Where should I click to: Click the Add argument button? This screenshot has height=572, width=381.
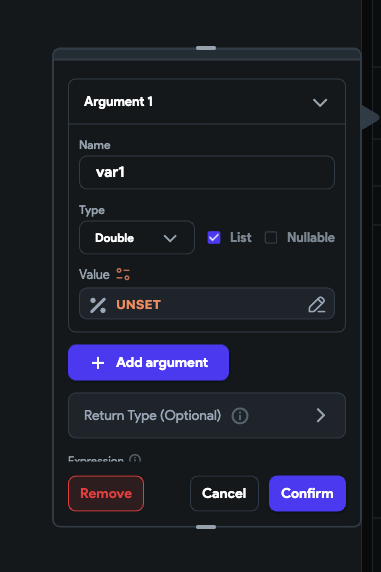click(x=149, y=363)
